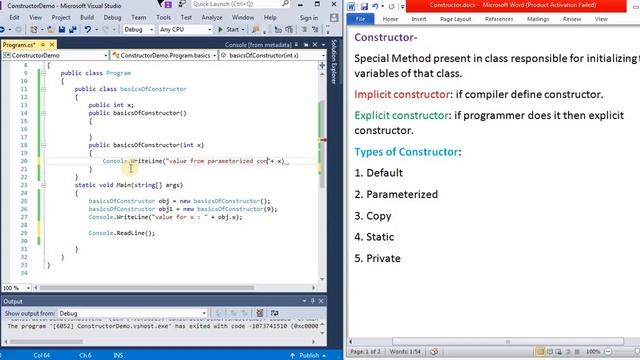Screen dimensions: 640x360
Task: Click the Undo icon in Visual Studio toolbar
Action: point(87,29)
